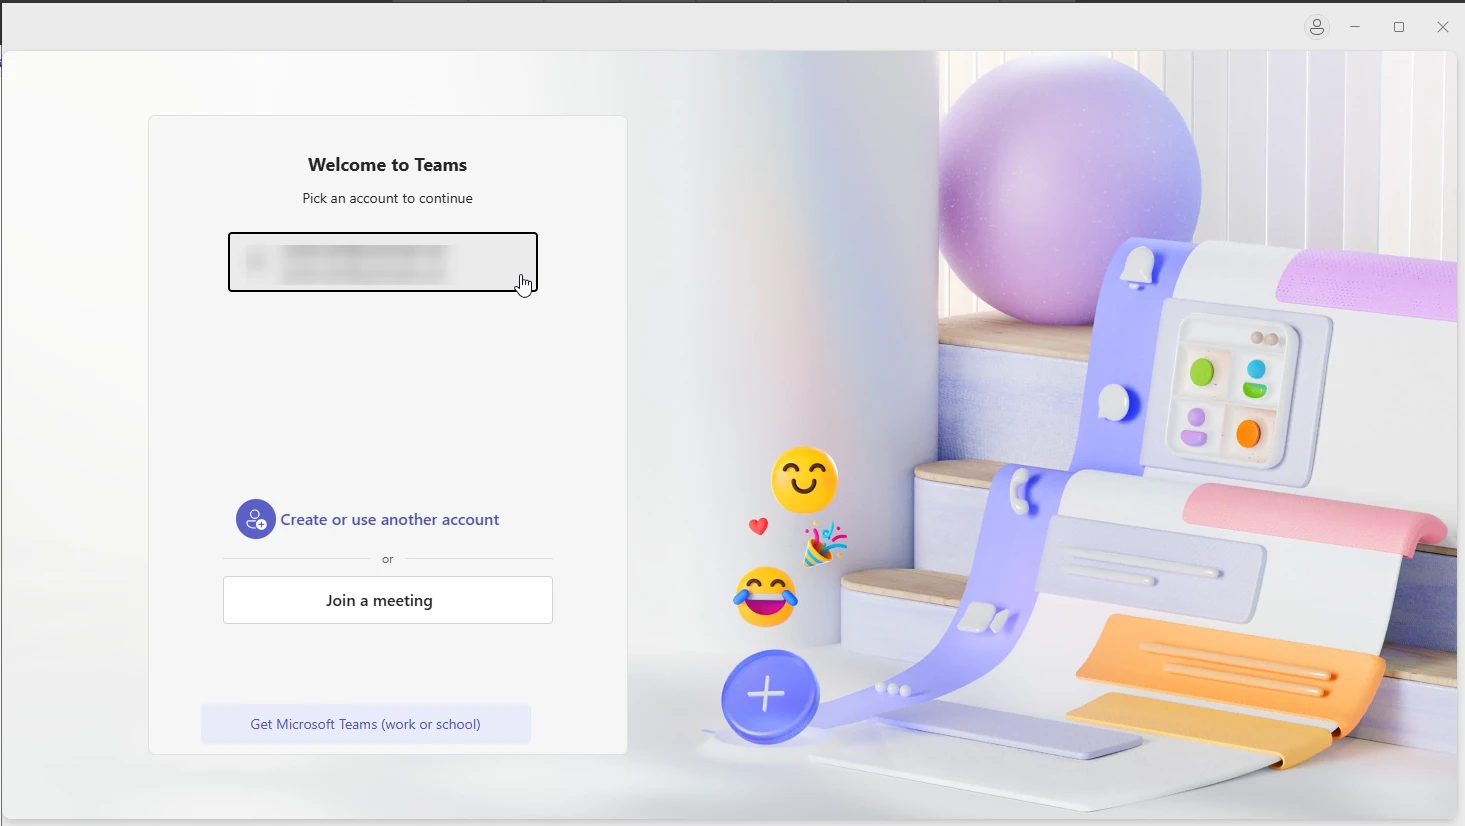Viewport: 1465px width, 826px height.
Task: Open the account profile icon in title bar
Action: tap(1317, 28)
